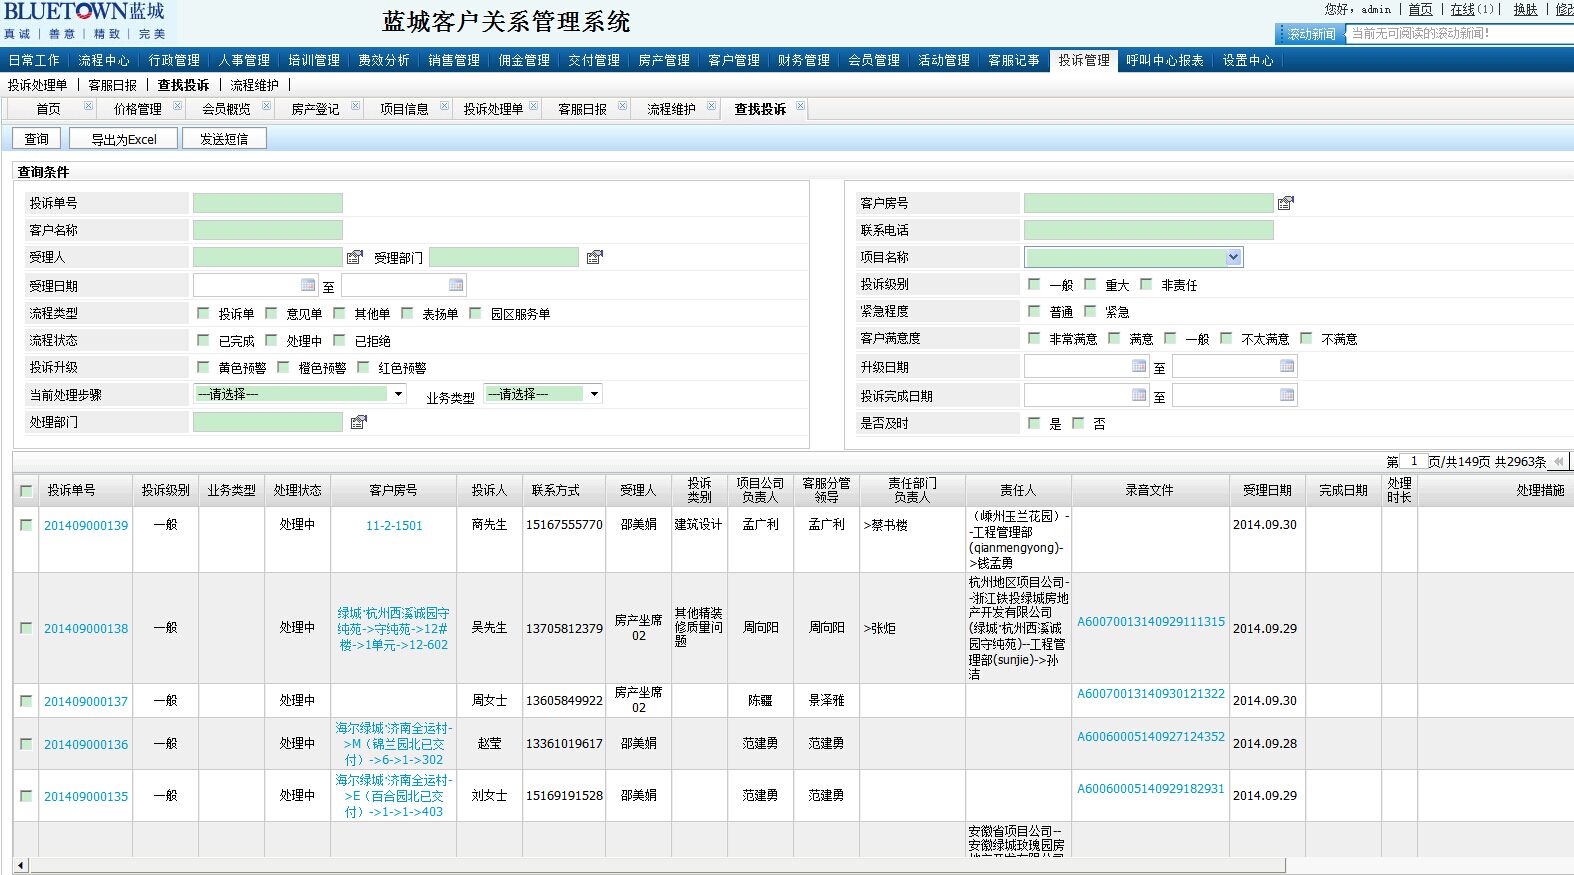Click the page number input box
The image size is (1574, 875).
[1413, 461]
